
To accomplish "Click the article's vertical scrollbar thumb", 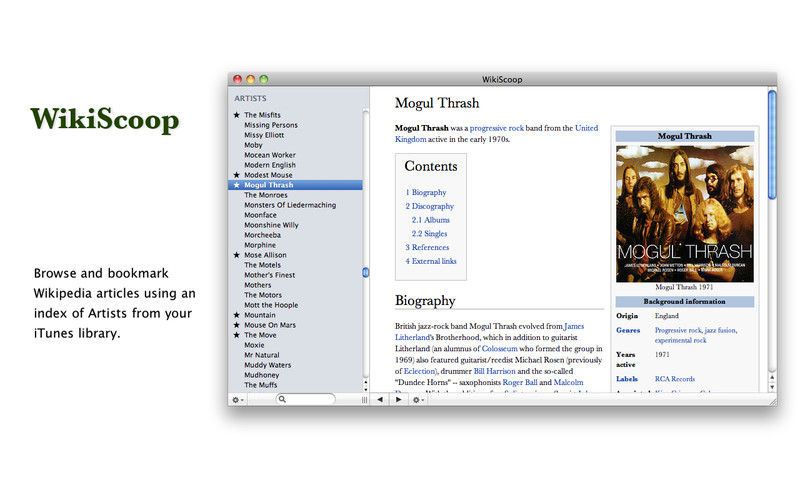I will pyautogui.click(x=772, y=145).
